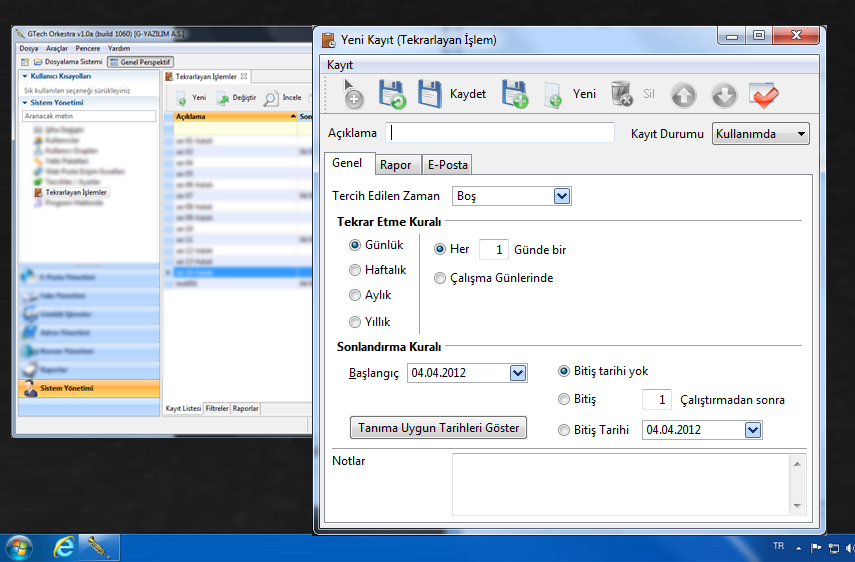Click the Kaydet floppy disk icon

point(430,95)
